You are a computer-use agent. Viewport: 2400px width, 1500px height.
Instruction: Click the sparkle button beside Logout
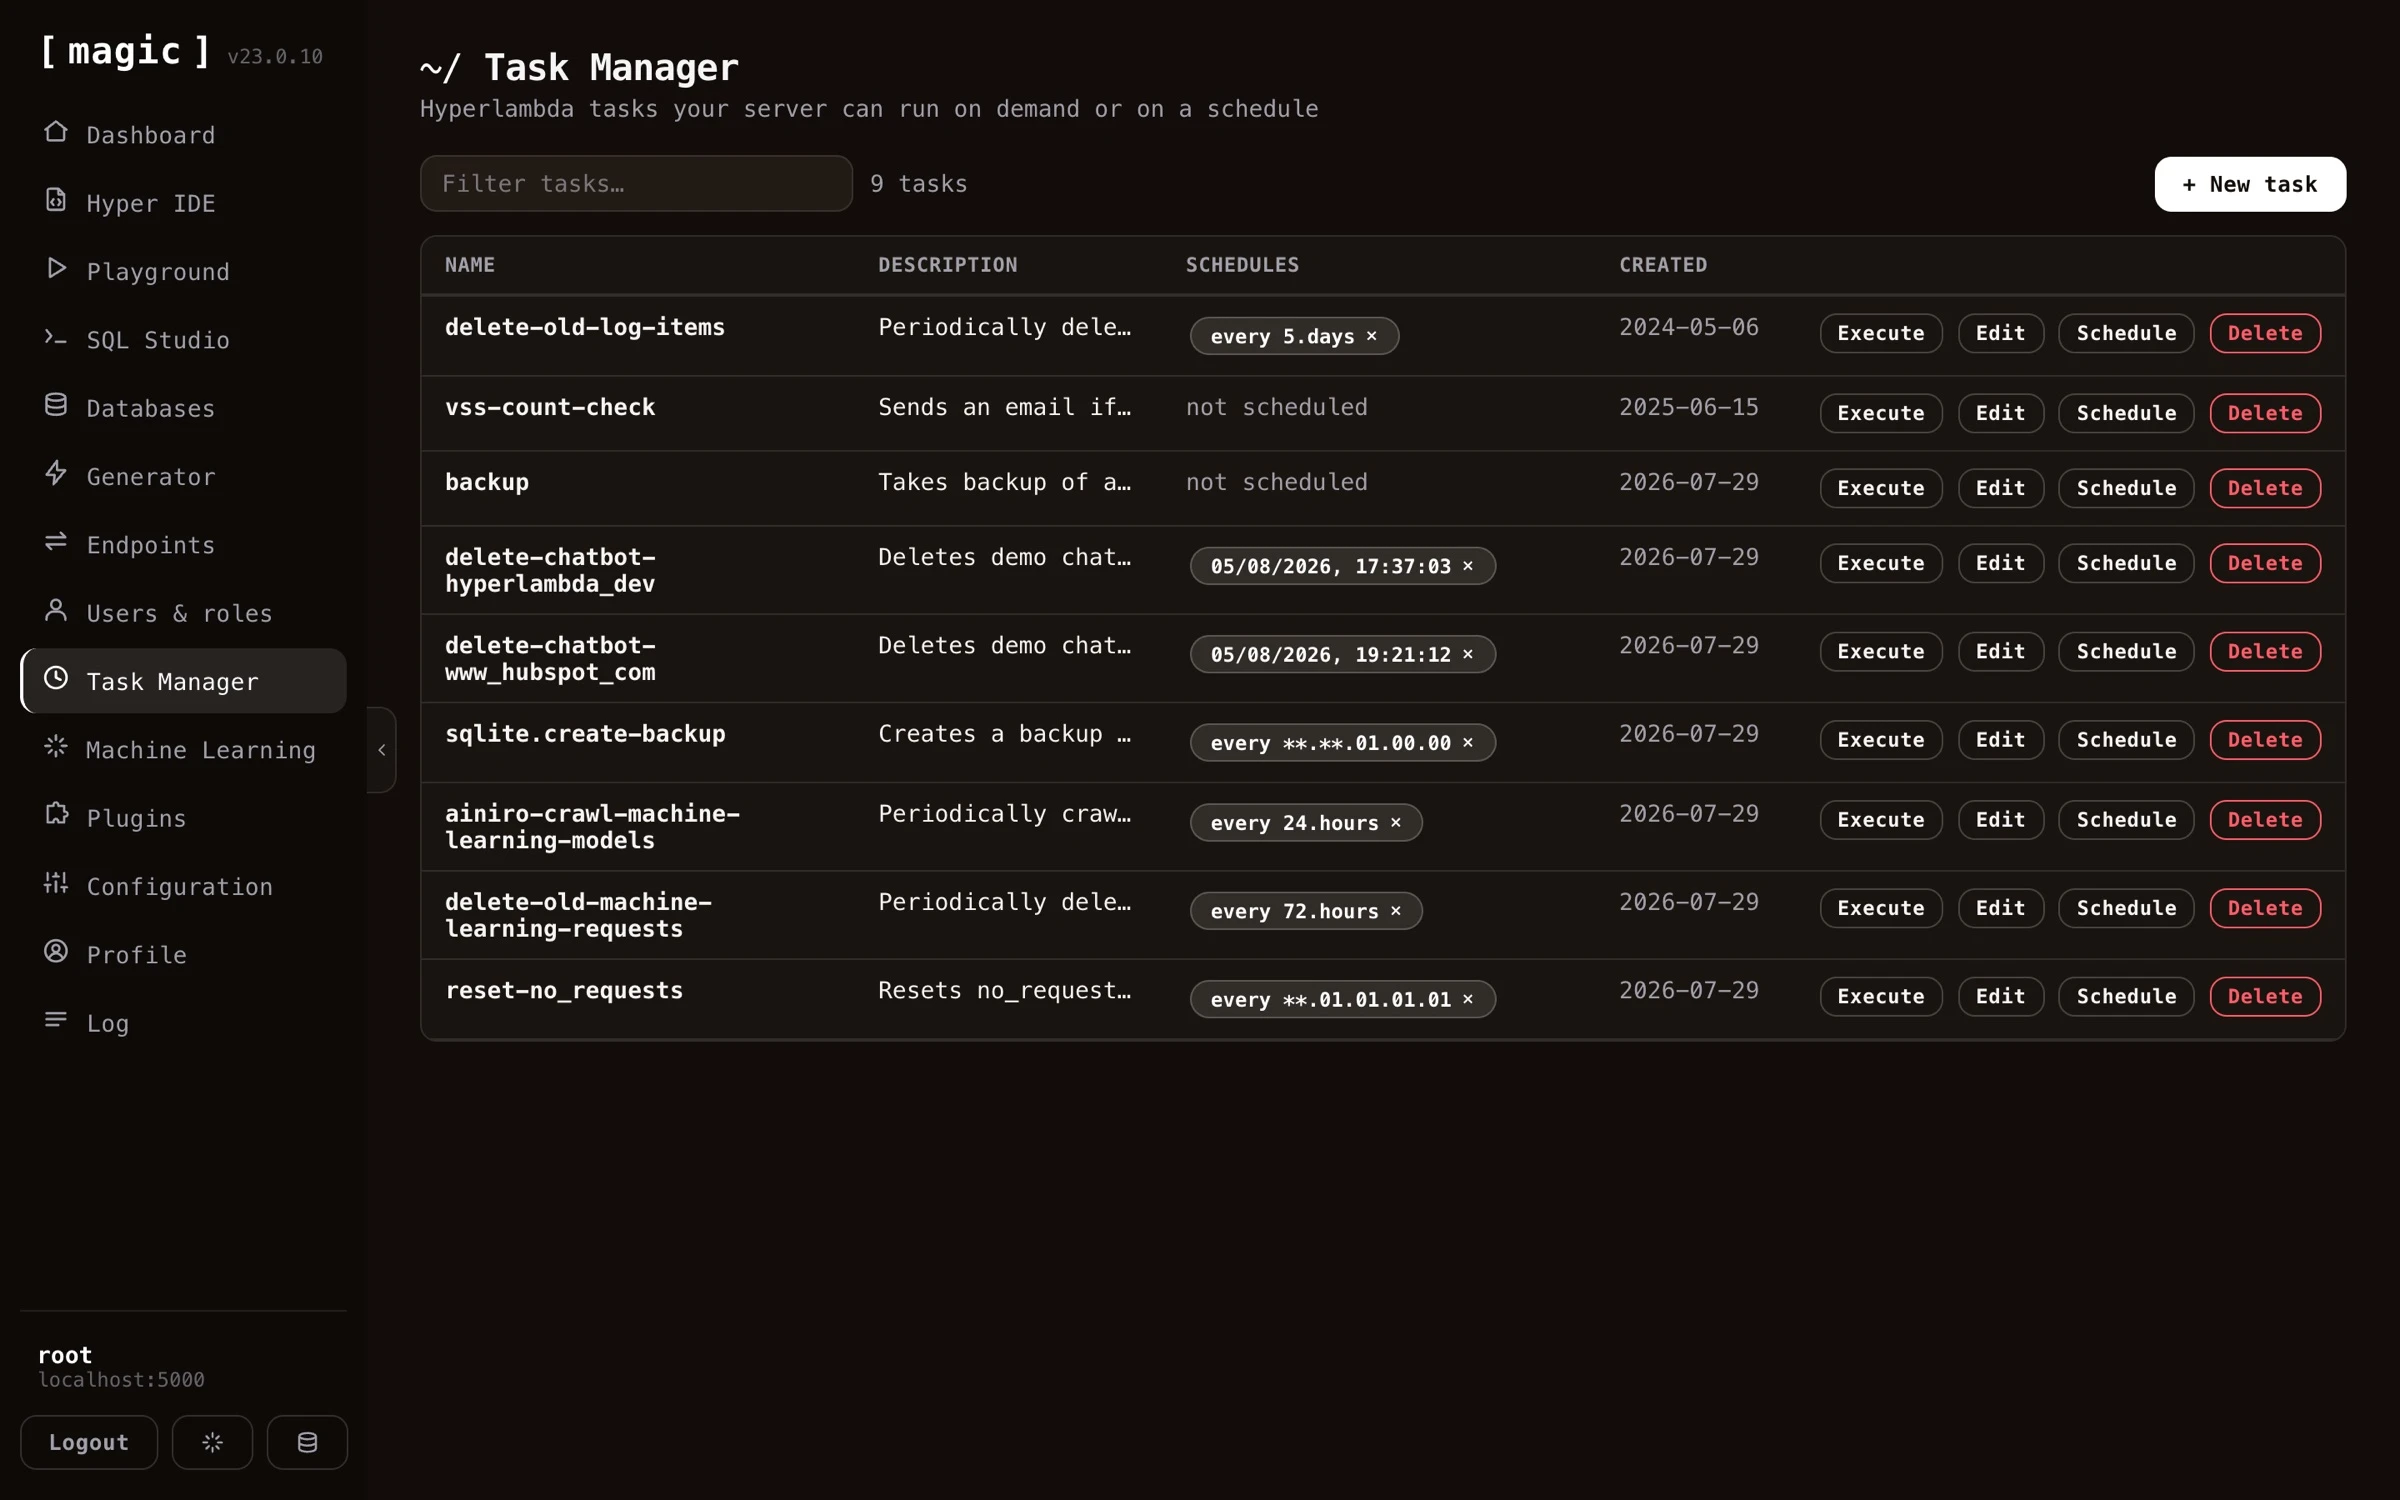click(212, 1442)
